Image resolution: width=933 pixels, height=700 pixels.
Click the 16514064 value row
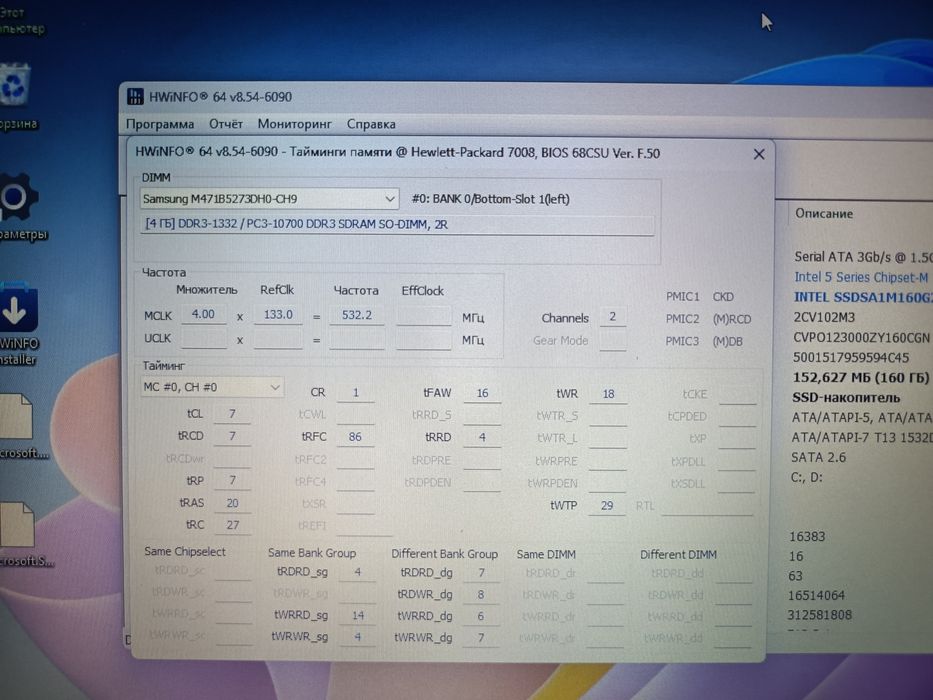(816, 595)
